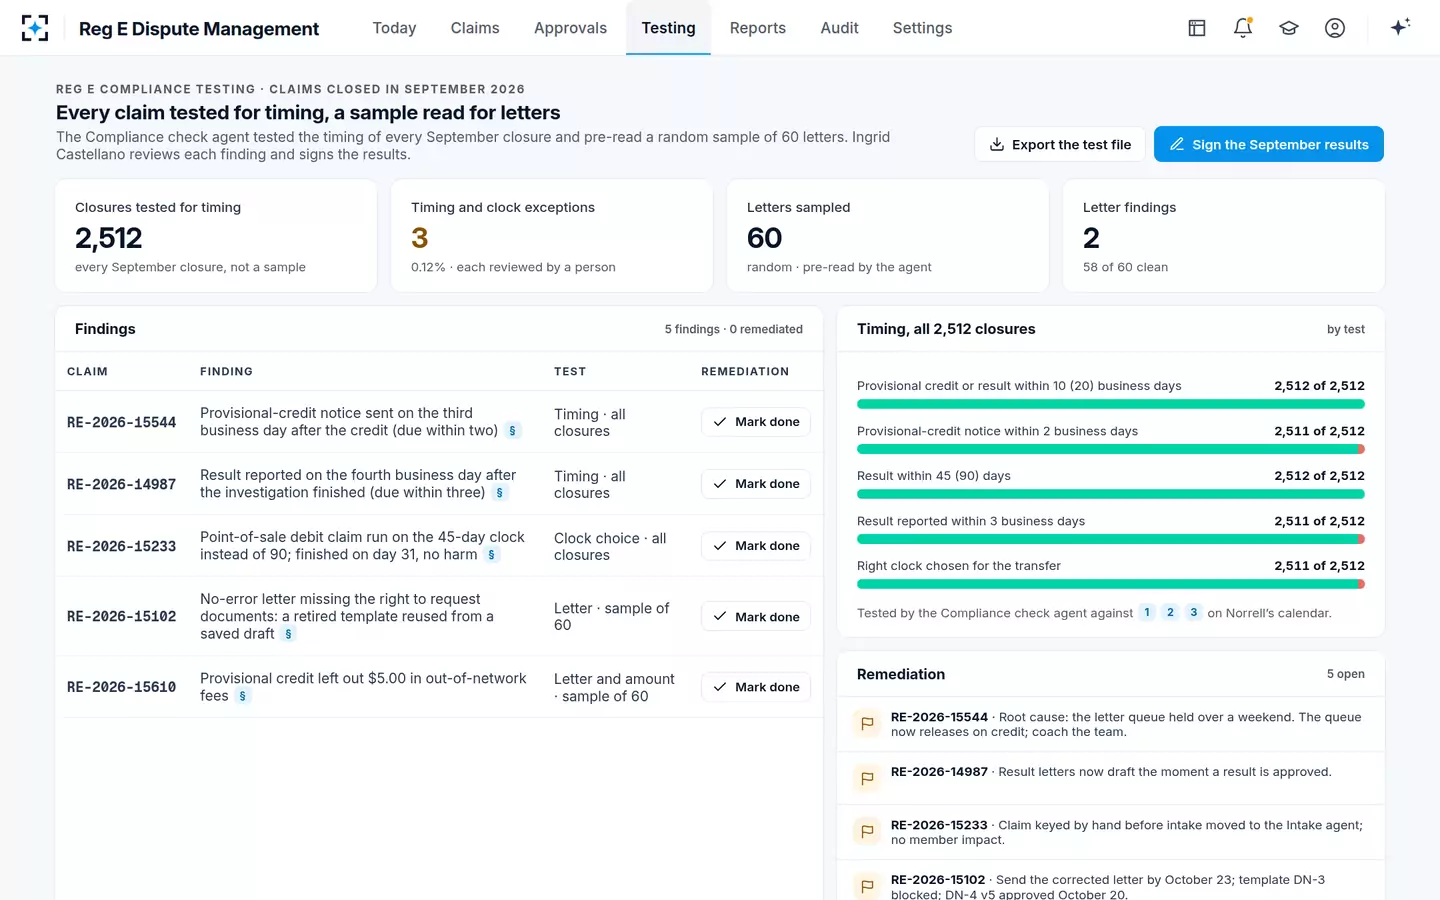
Task: Click the "by test" label in Timing panel
Action: pyautogui.click(x=1346, y=329)
